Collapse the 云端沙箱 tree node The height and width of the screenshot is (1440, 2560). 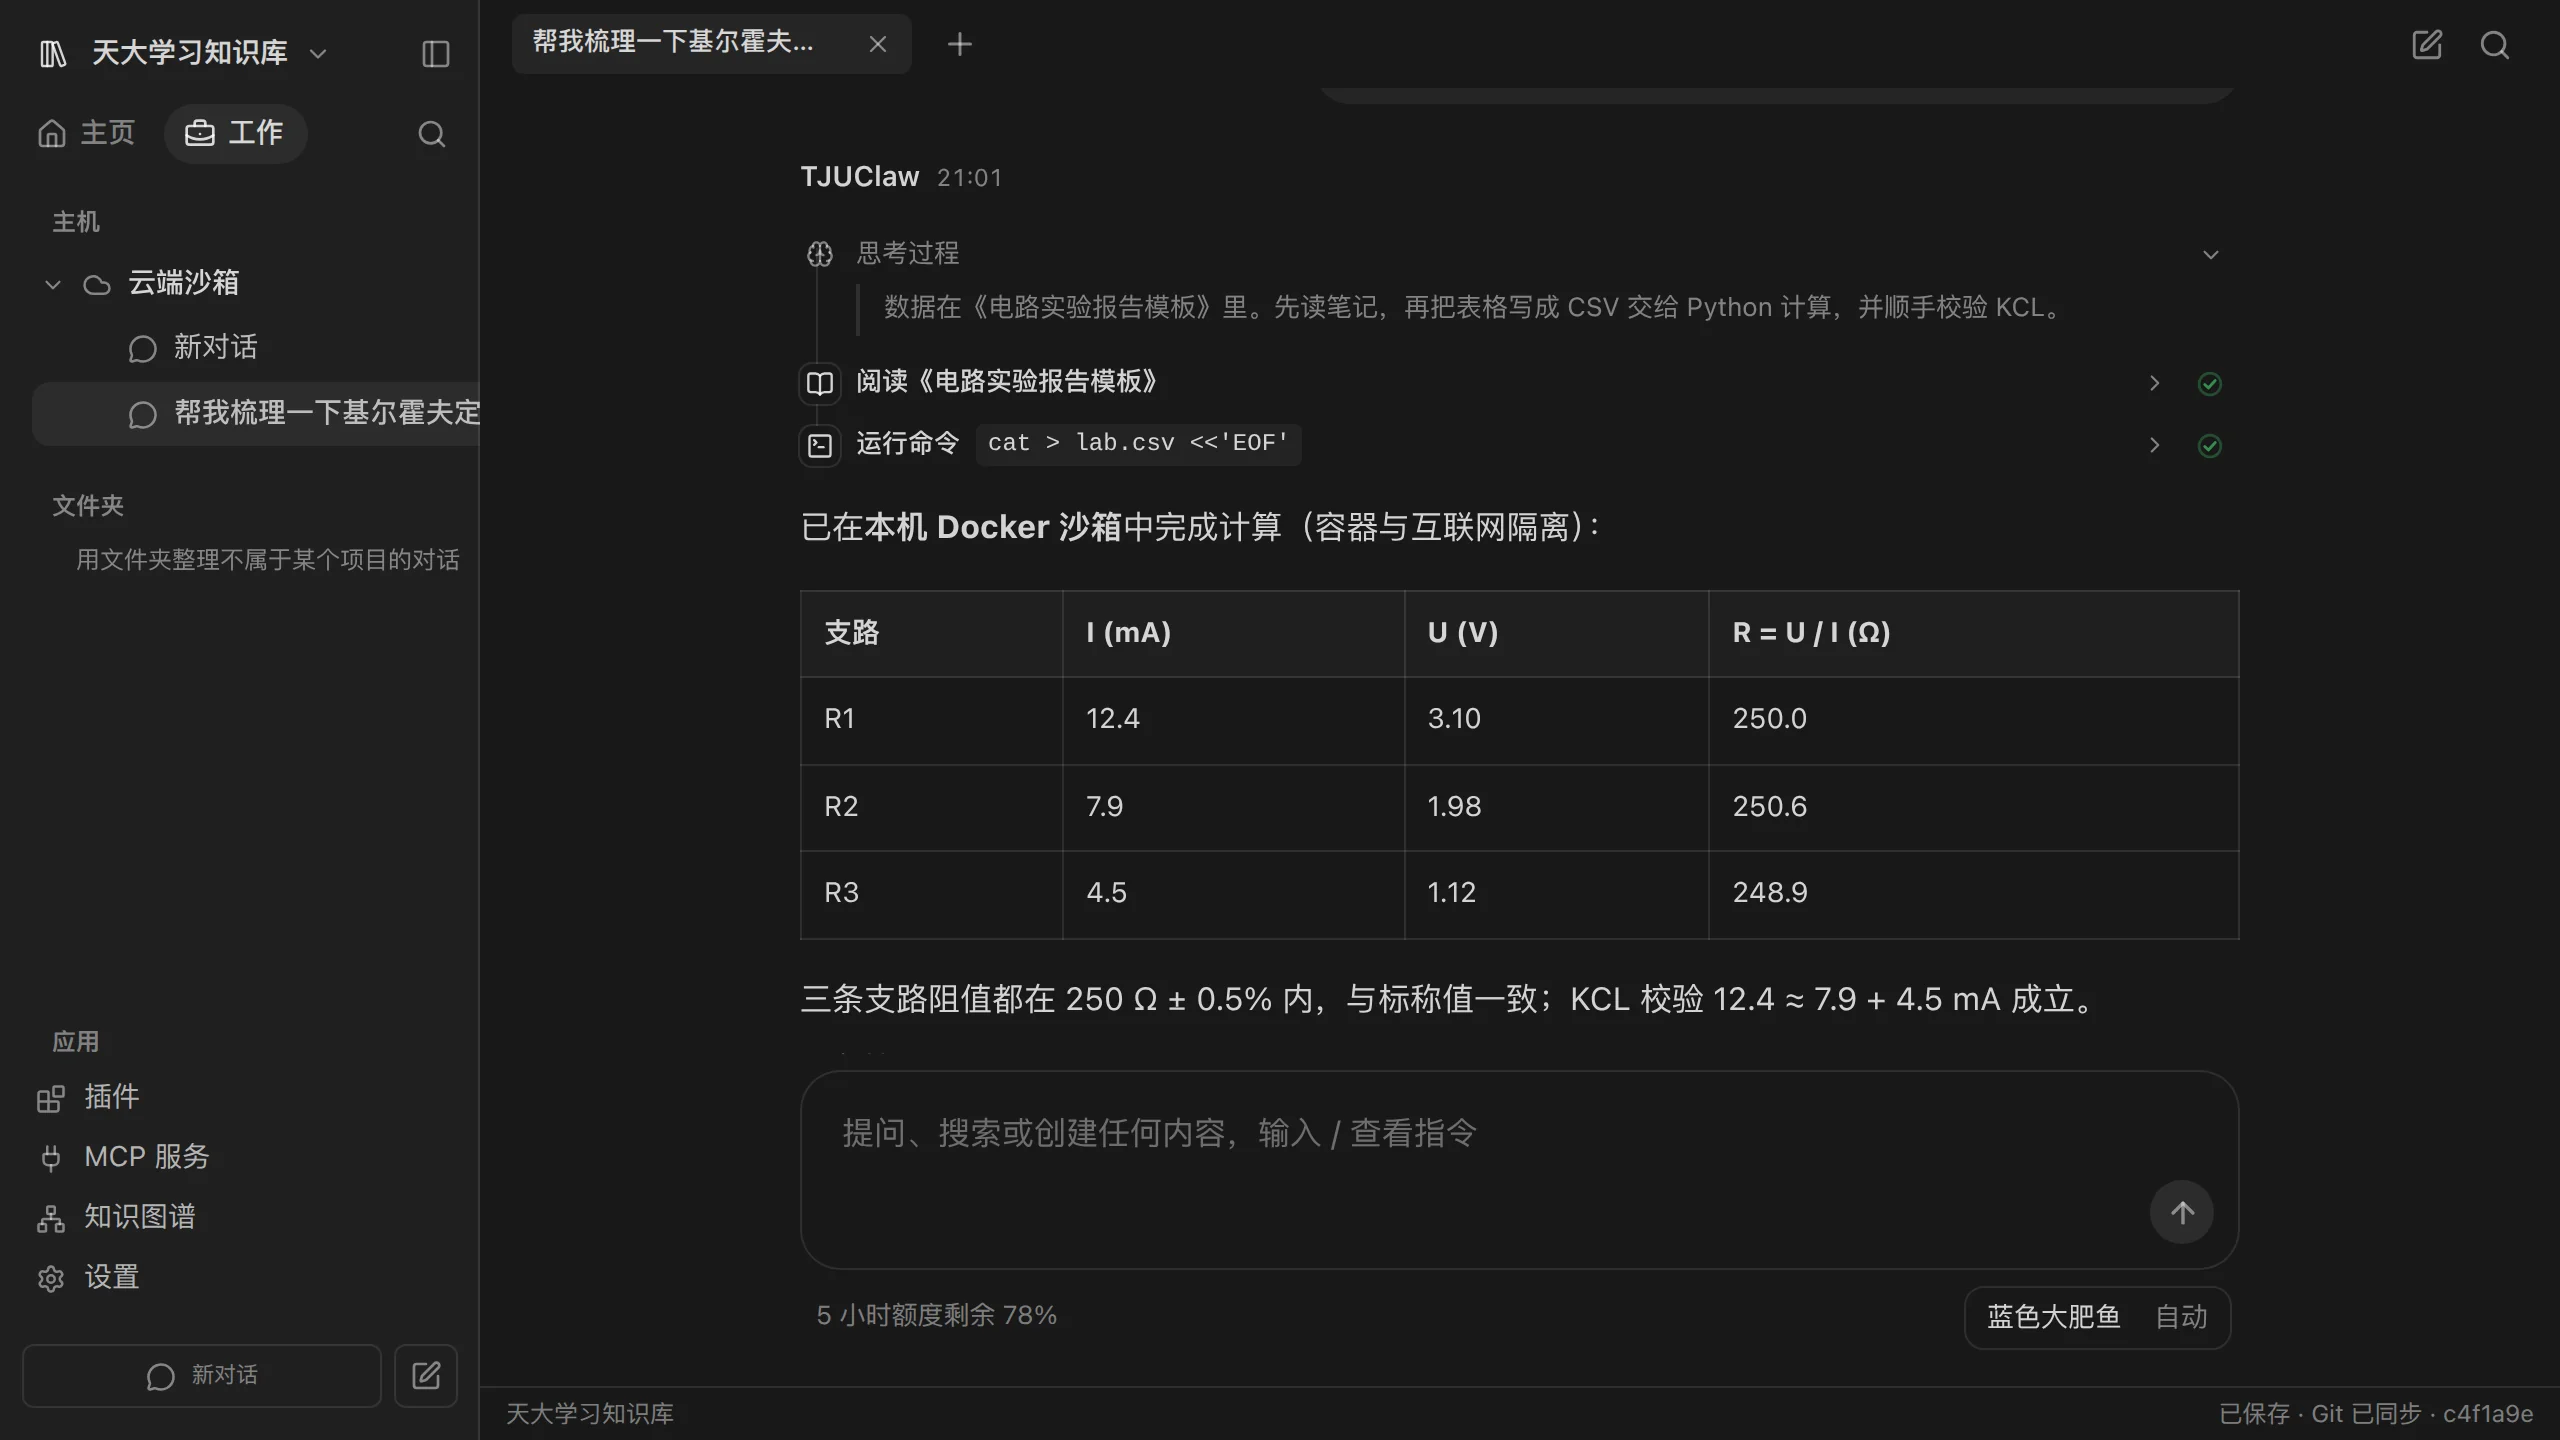point(53,284)
